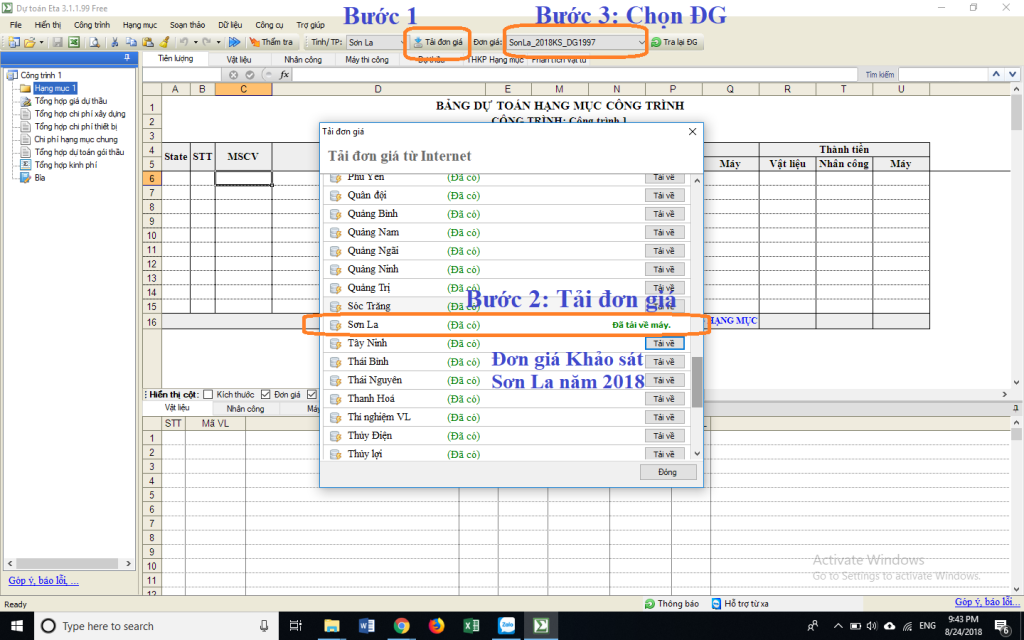
Task: Click the format painter brush icon
Action: (163, 42)
